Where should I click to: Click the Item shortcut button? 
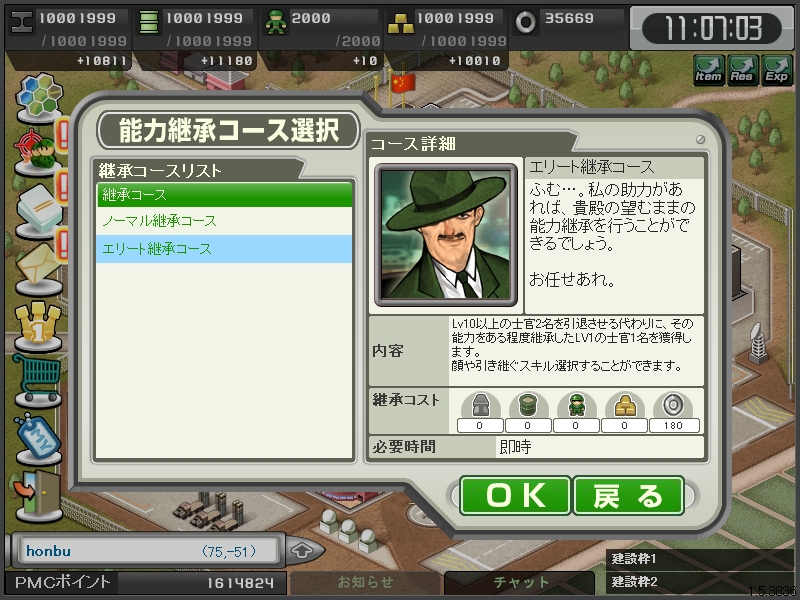point(709,70)
